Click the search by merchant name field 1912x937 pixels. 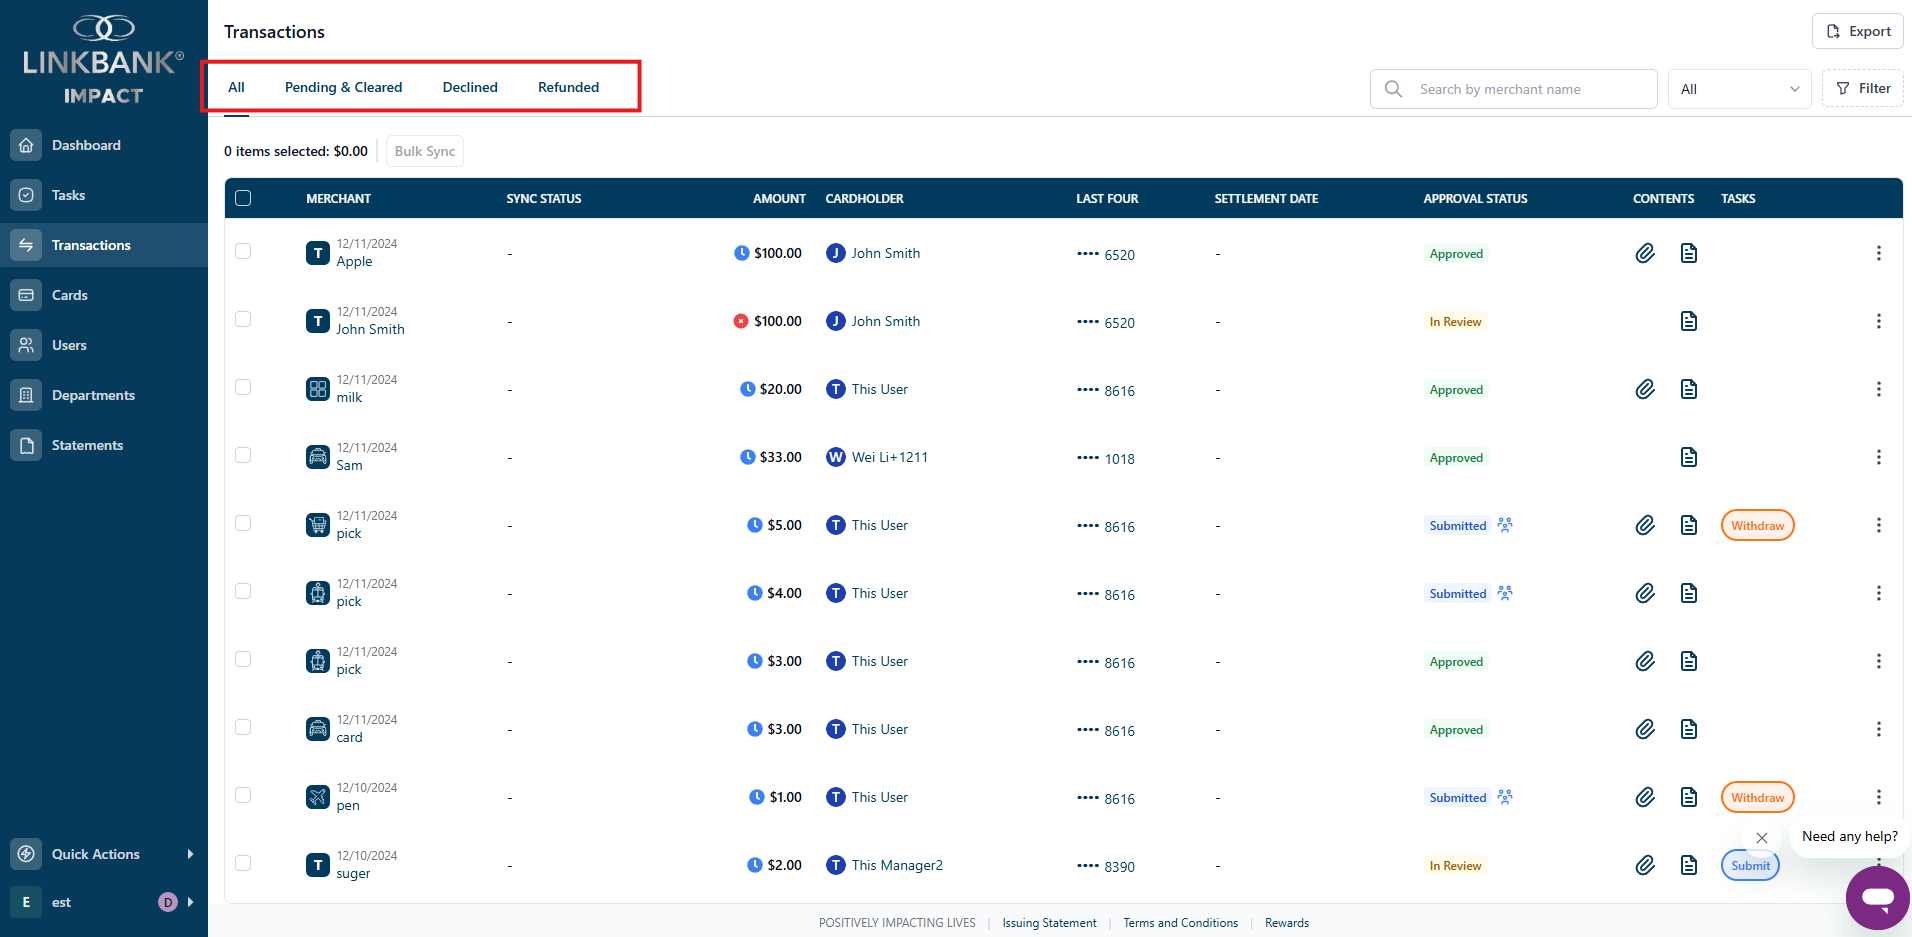[1530, 89]
